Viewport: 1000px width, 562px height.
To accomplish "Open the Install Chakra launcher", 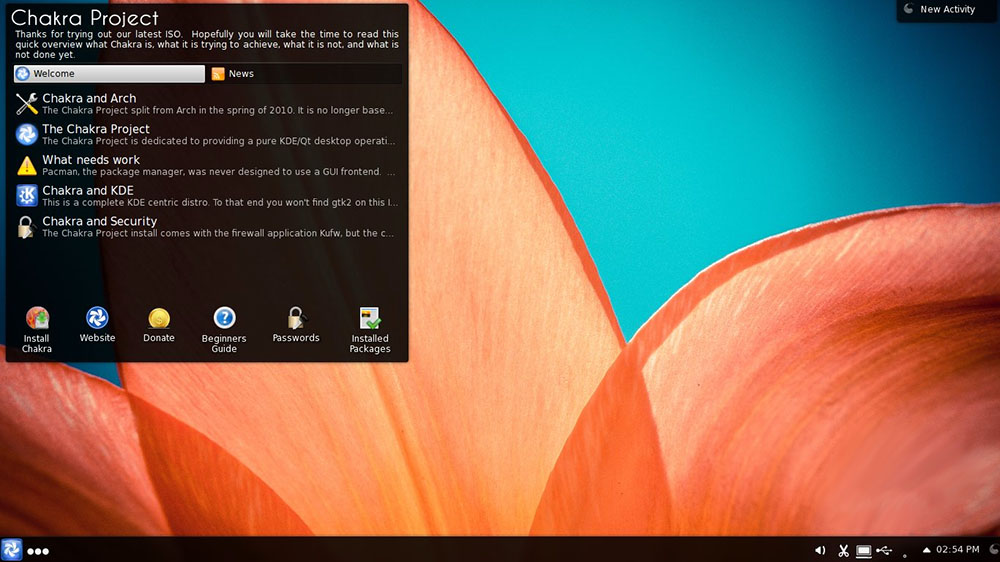I will 37,330.
